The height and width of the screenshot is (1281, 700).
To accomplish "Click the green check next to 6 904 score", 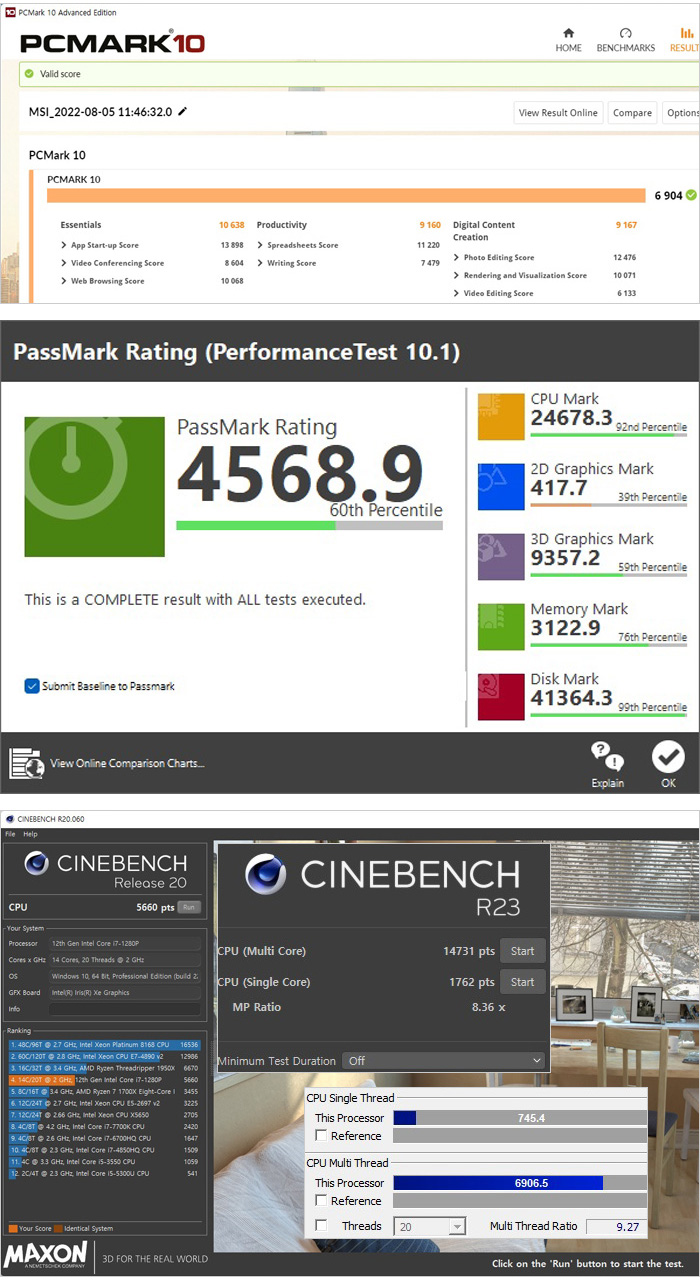I will click(x=691, y=195).
